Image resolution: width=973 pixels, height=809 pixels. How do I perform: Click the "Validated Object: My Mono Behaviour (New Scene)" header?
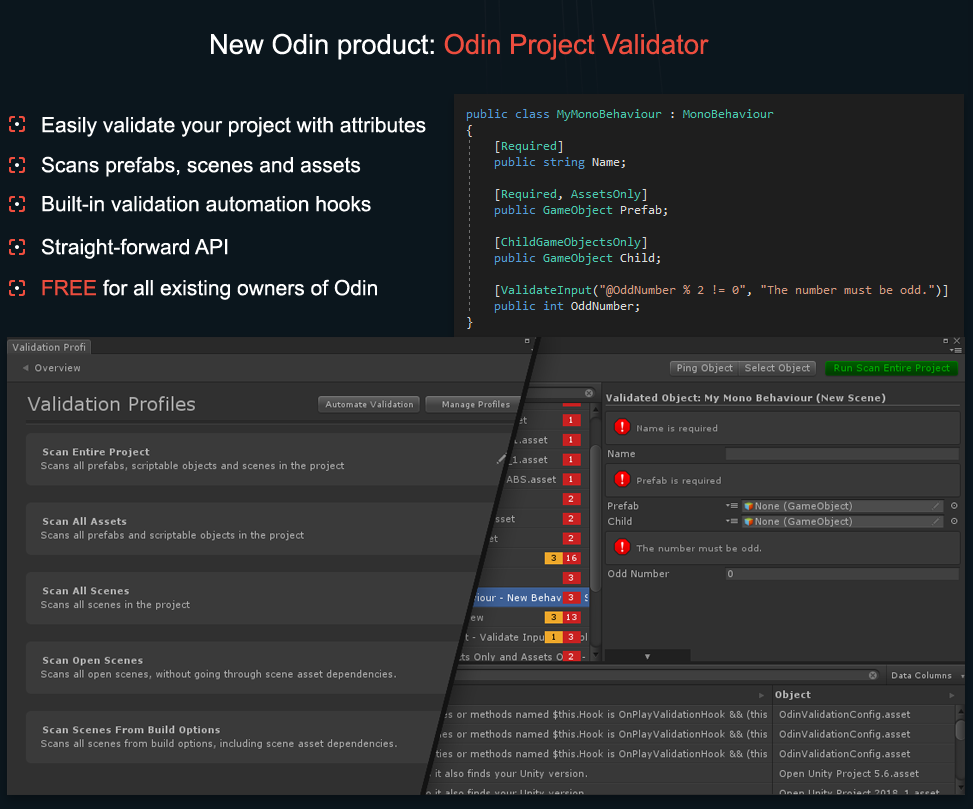(745, 398)
